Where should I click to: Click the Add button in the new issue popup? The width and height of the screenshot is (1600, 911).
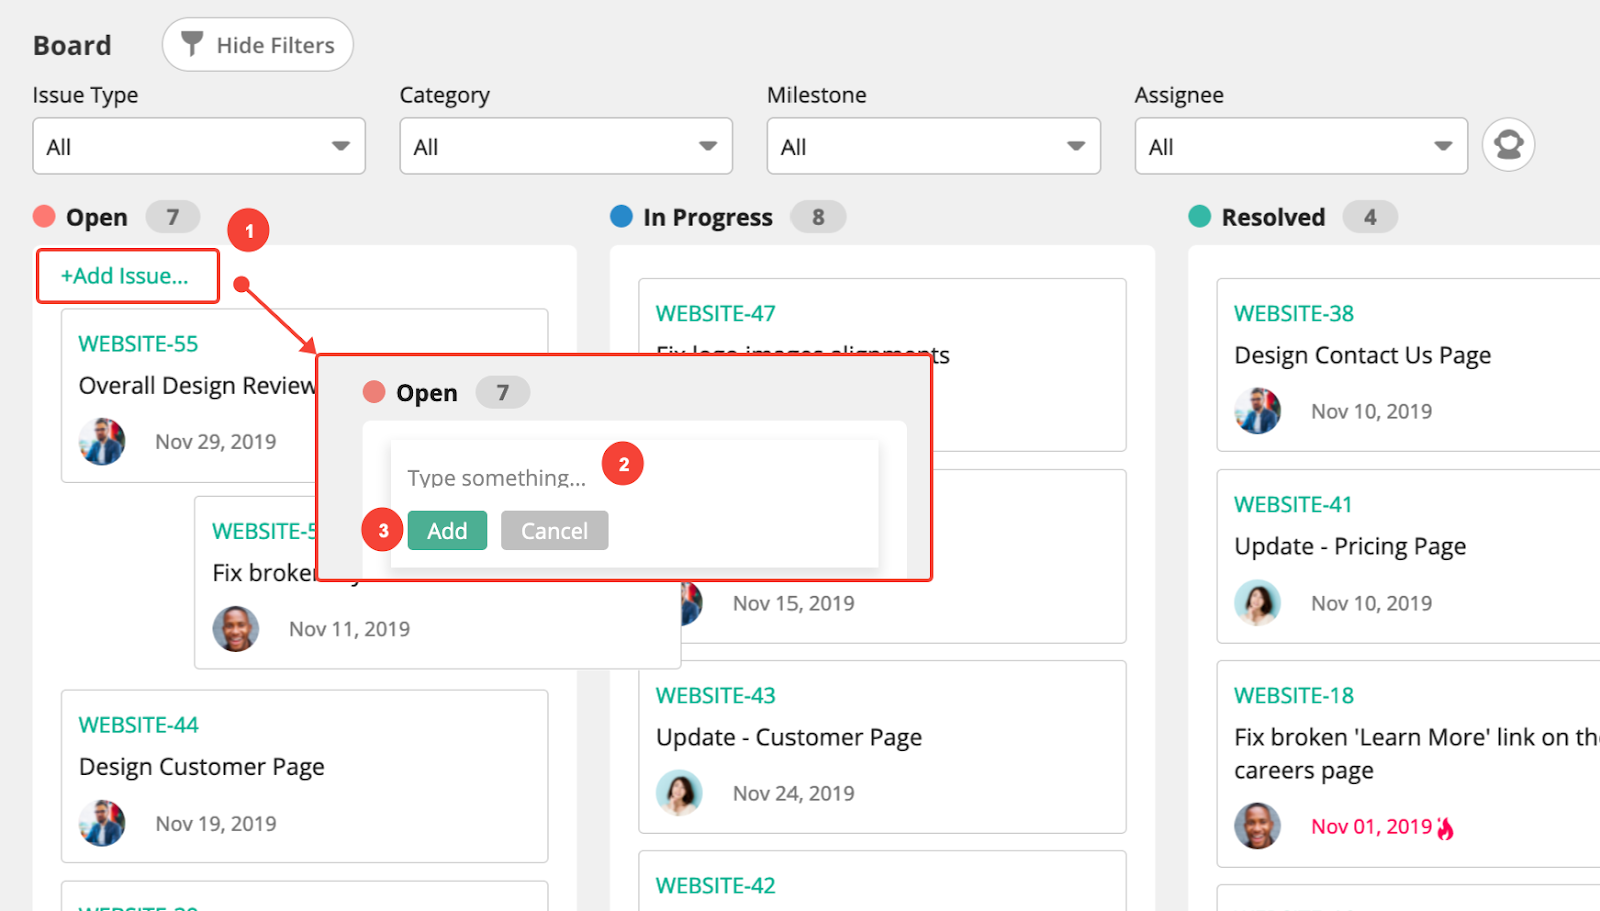pos(446,530)
